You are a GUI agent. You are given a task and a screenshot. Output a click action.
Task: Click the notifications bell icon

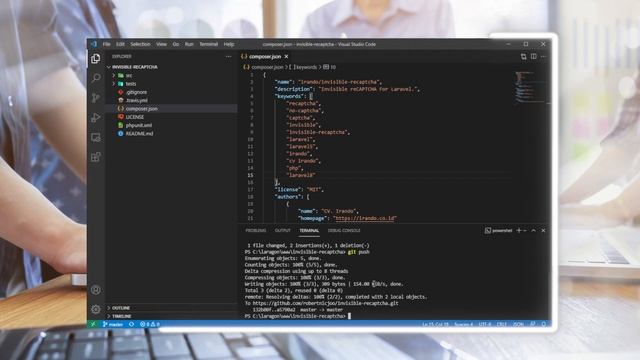click(544, 324)
